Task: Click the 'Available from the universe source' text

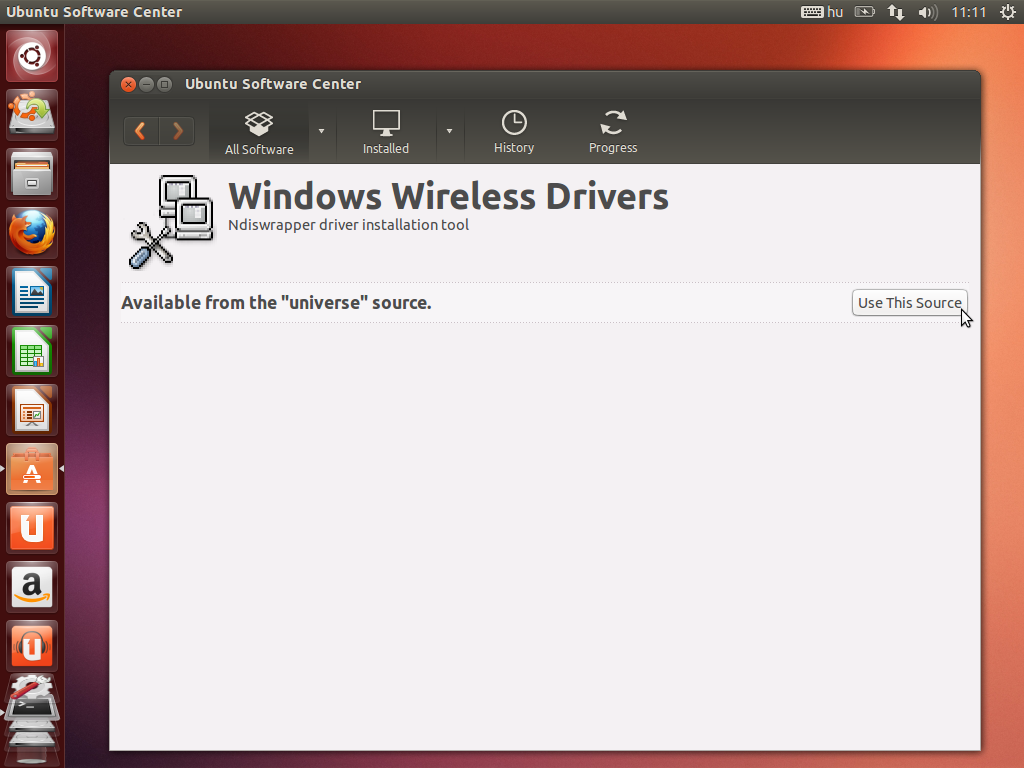Action: pos(276,303)
